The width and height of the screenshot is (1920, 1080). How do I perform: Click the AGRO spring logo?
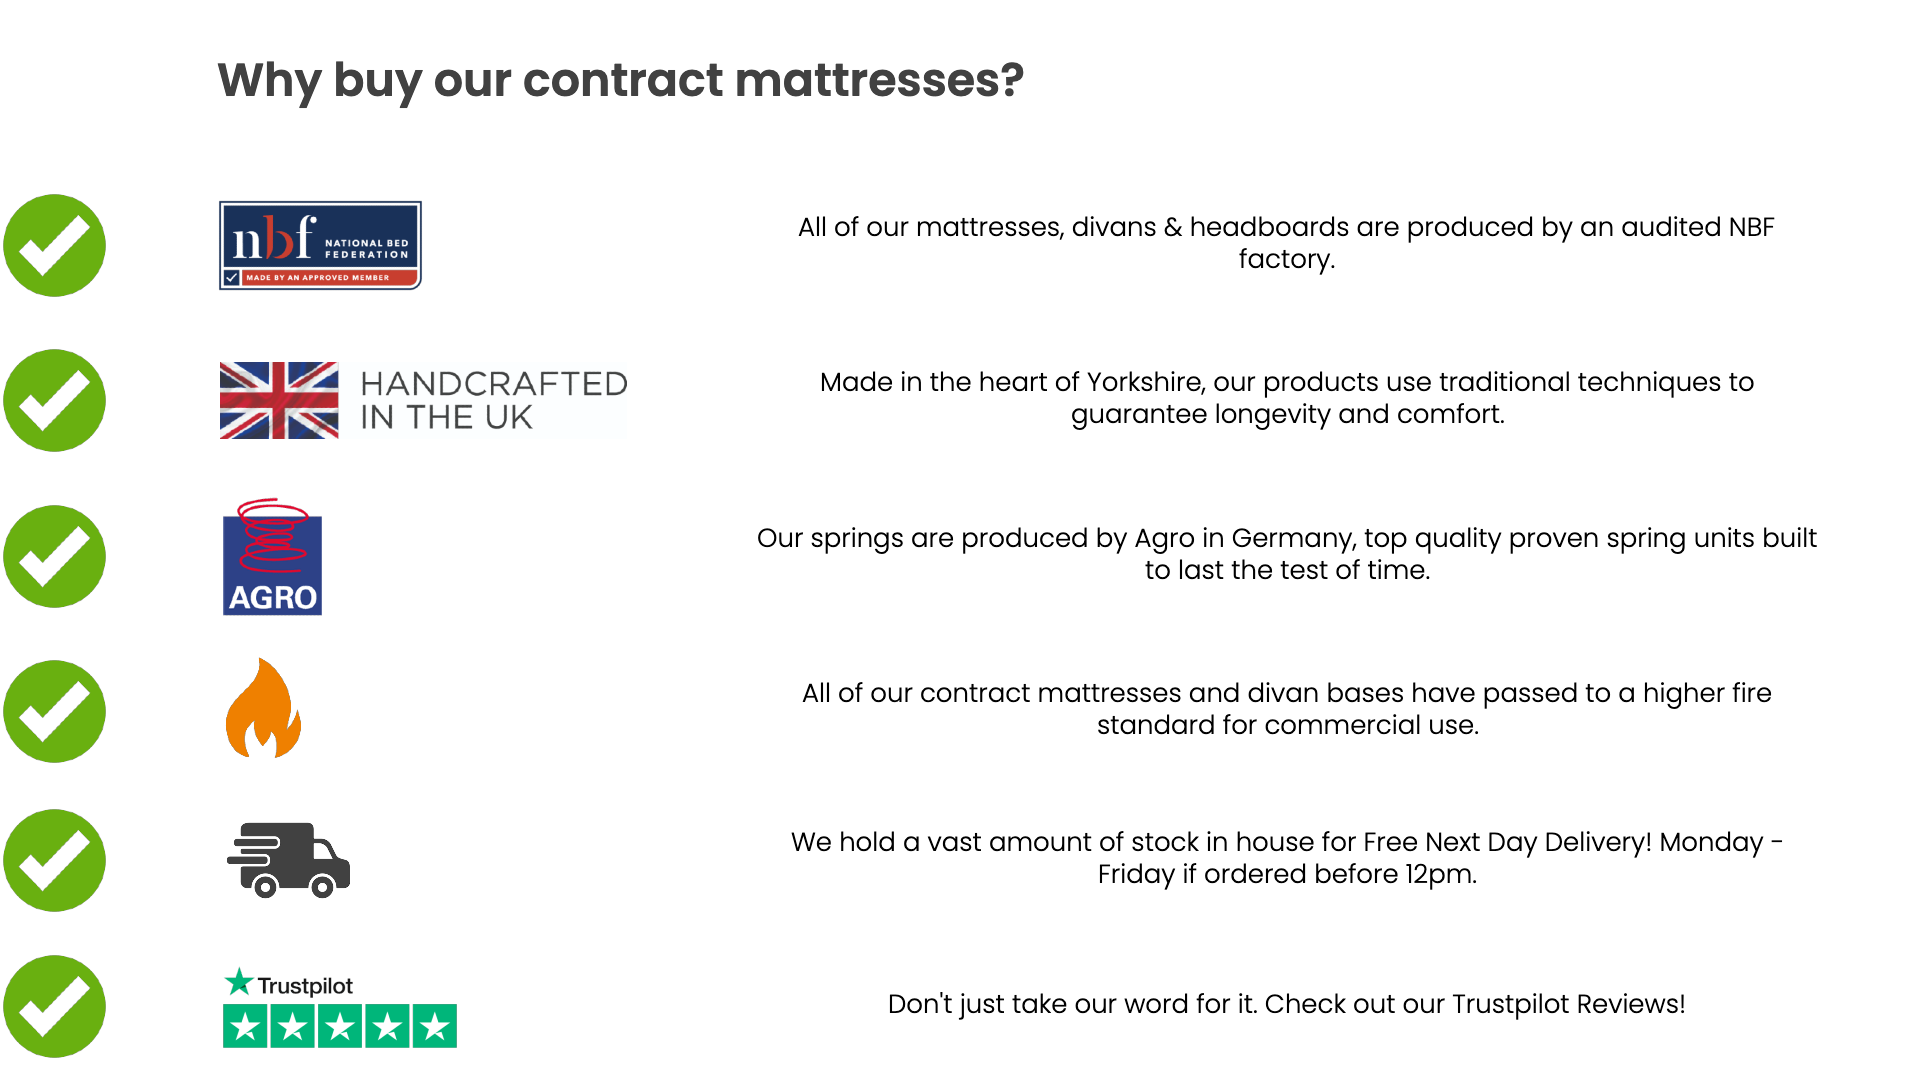272,558
